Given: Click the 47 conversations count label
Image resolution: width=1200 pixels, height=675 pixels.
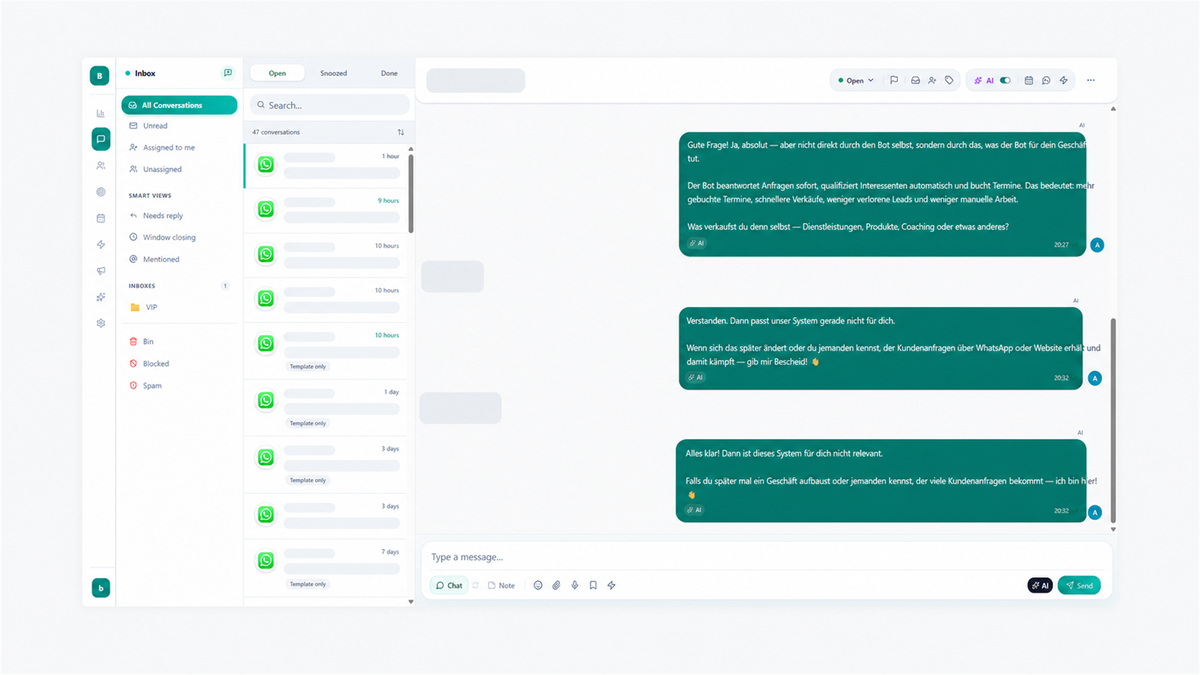Looking at the screenshot, I should pos(276,132).
